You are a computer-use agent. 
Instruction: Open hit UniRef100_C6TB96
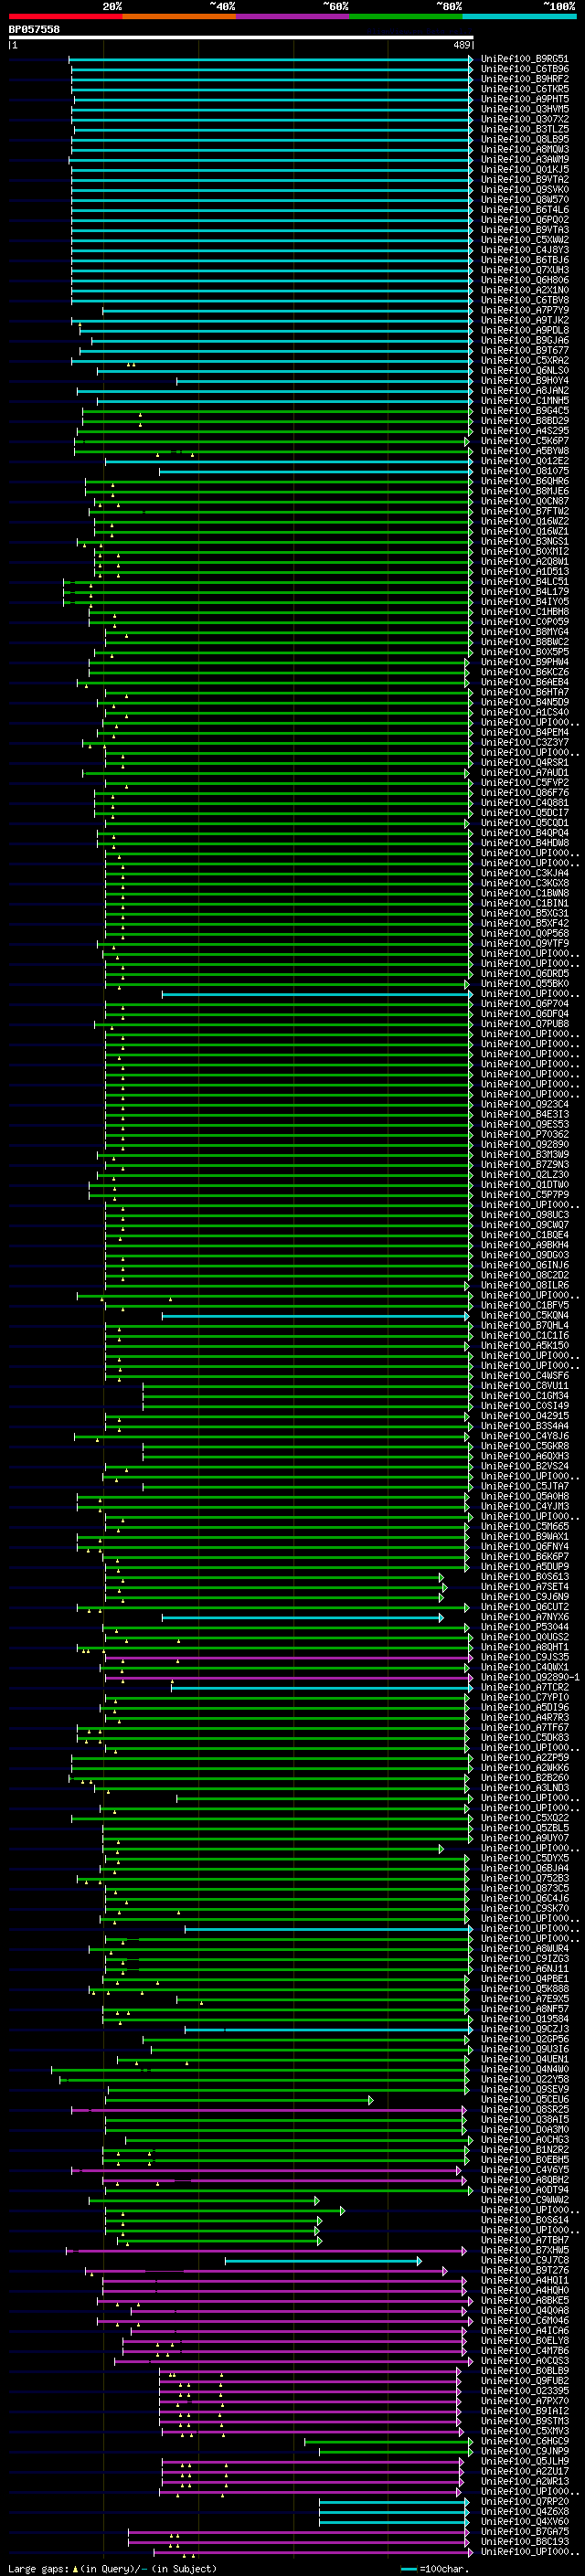pyautogui.click(x=525, y=69)
